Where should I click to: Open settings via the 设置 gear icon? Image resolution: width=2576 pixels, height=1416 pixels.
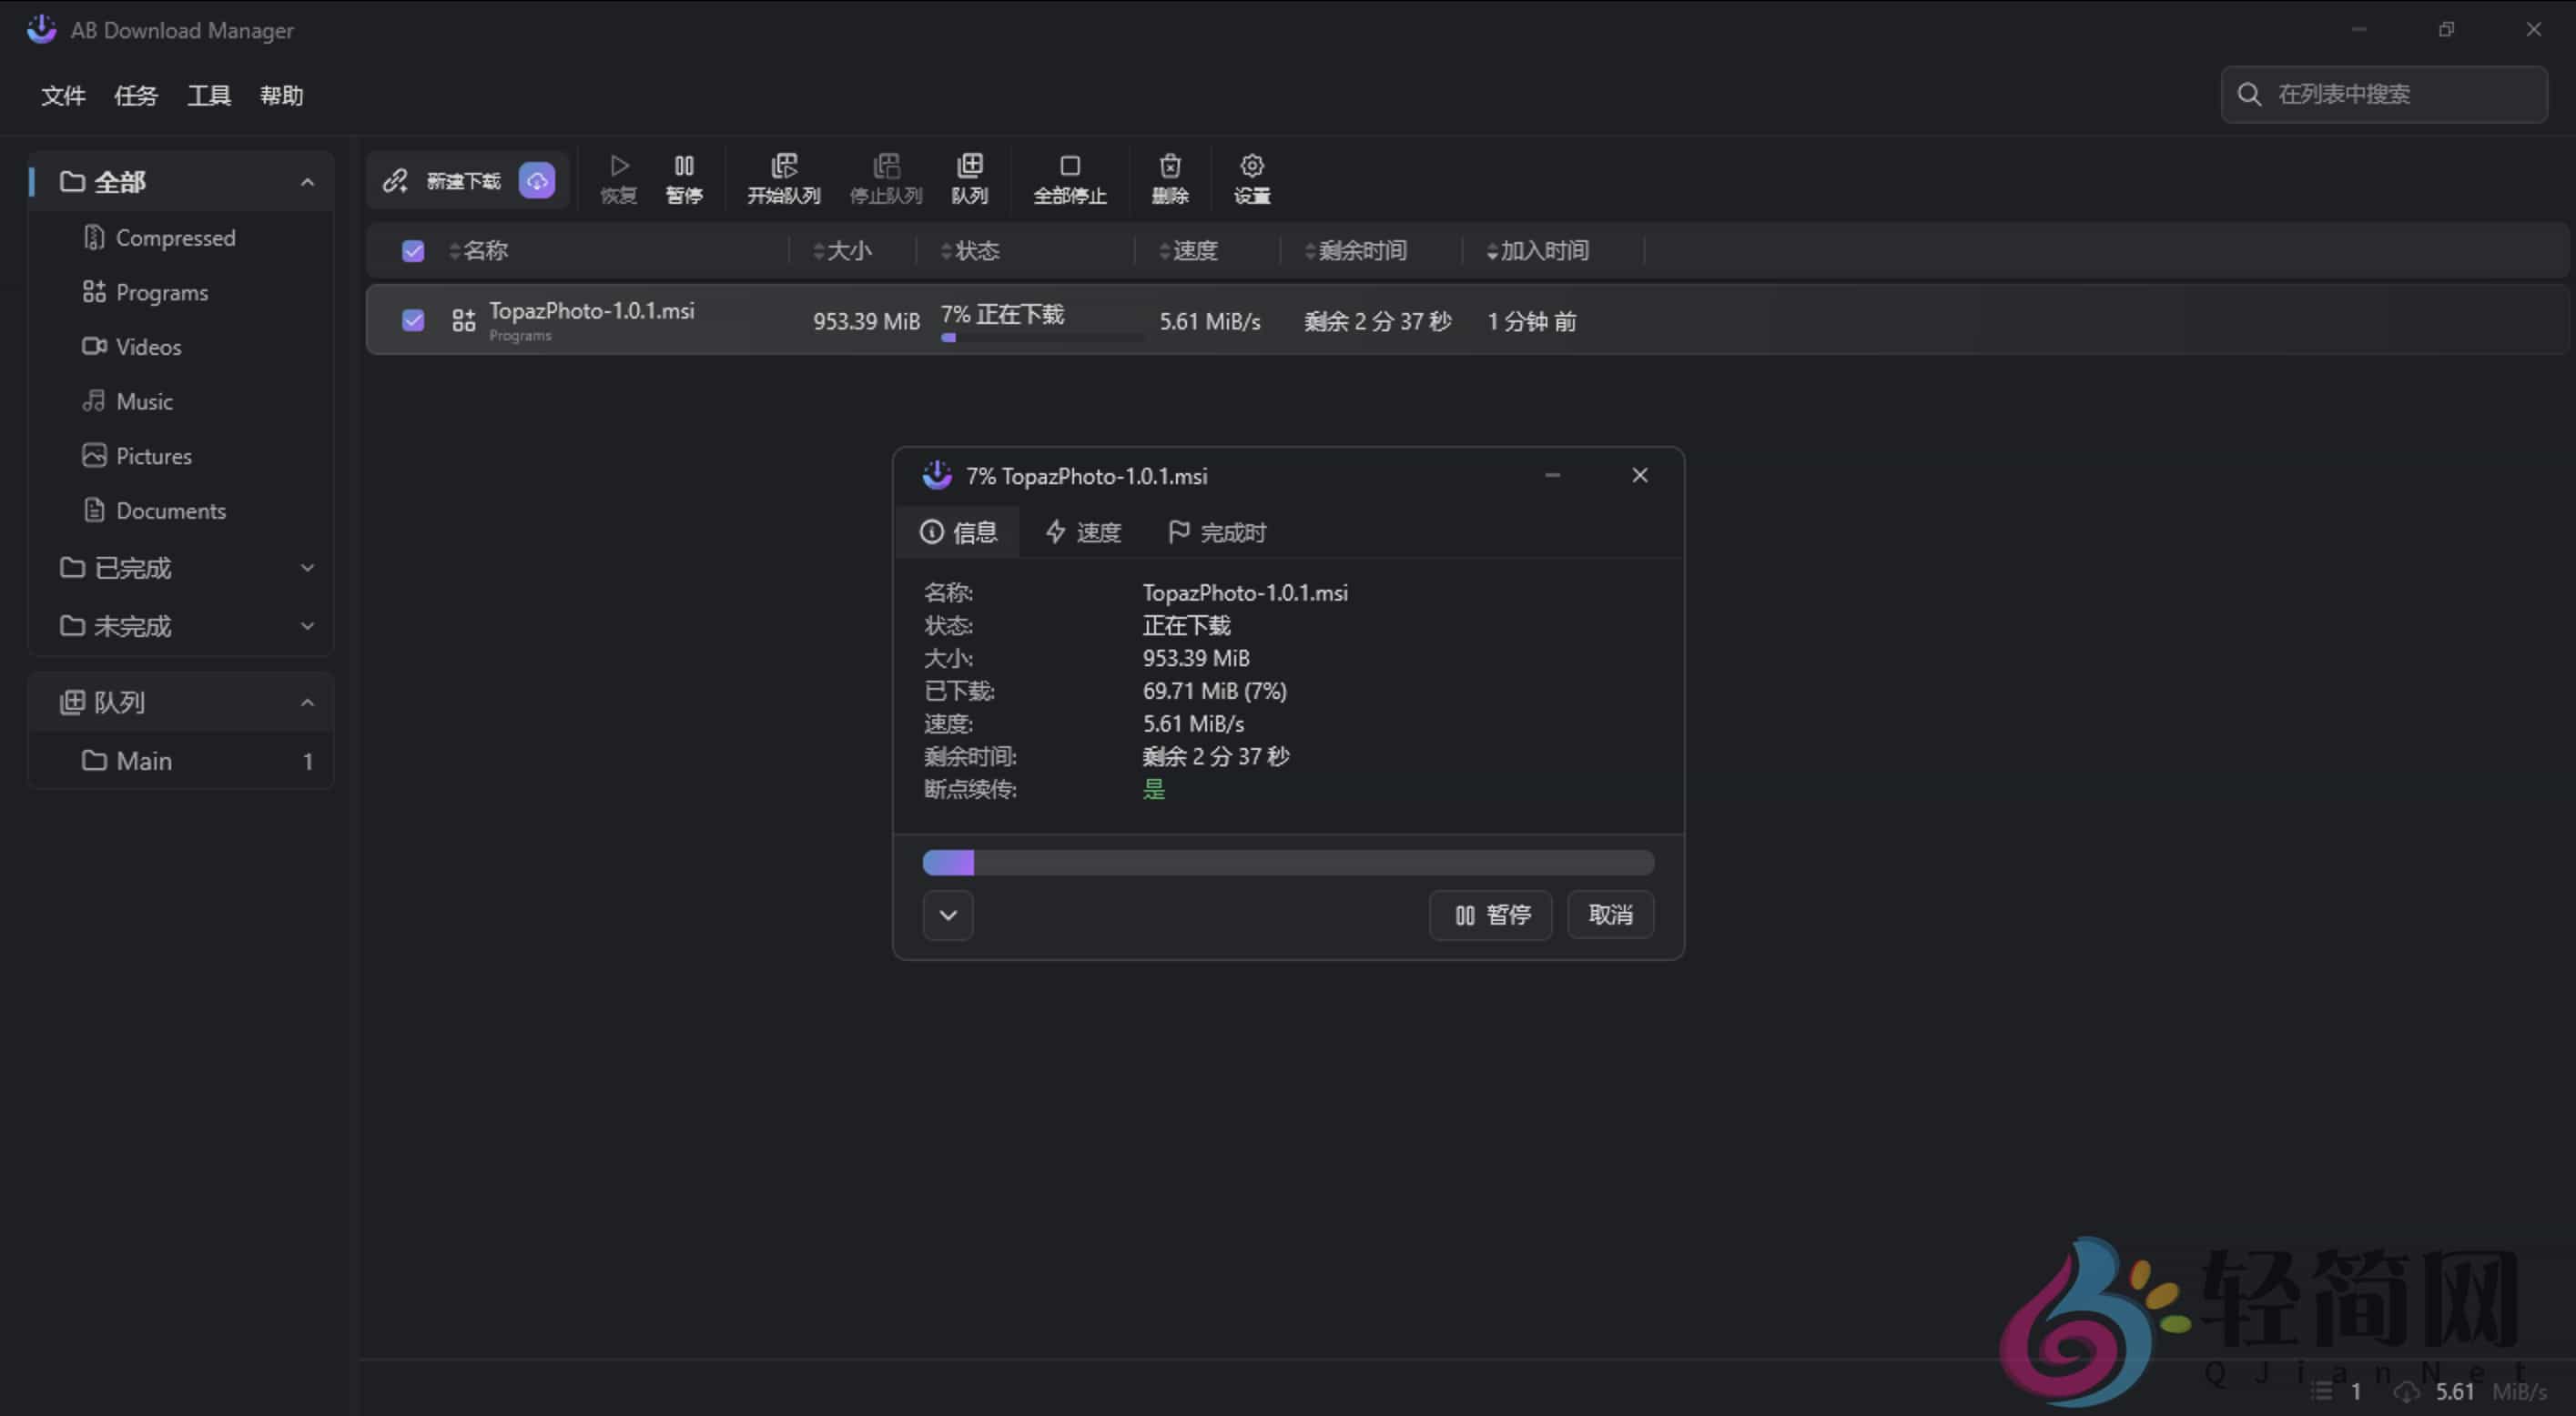(x=1252, y=178)
